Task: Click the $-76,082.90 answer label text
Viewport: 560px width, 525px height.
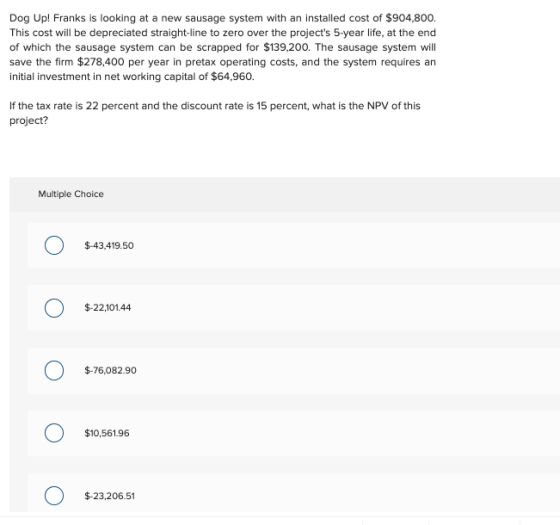Action: [x=110, y=370]
